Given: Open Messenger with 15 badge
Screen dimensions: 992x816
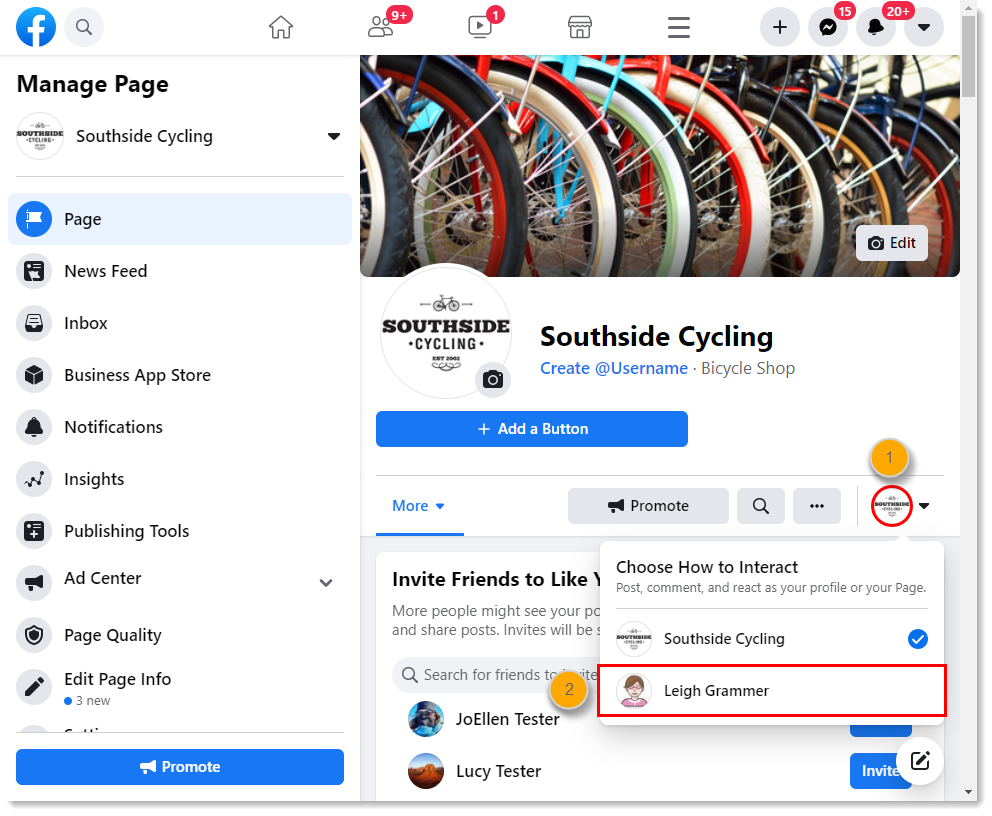Looking at the screenshot, I should pos(828,27).
